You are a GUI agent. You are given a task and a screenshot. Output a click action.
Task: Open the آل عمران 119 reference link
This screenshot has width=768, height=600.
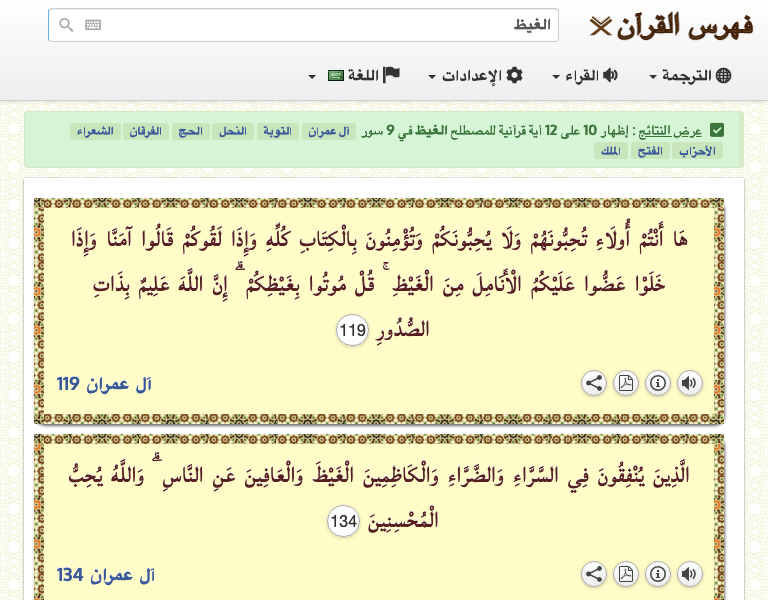click(x=104, y=384)
